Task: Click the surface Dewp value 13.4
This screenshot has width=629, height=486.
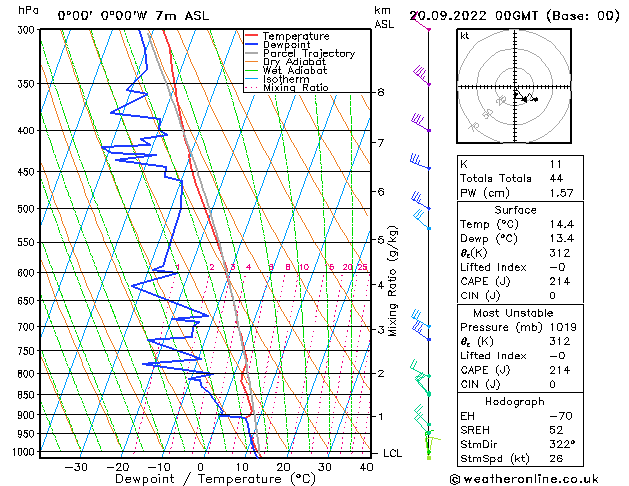Action: tap(562, 239)
